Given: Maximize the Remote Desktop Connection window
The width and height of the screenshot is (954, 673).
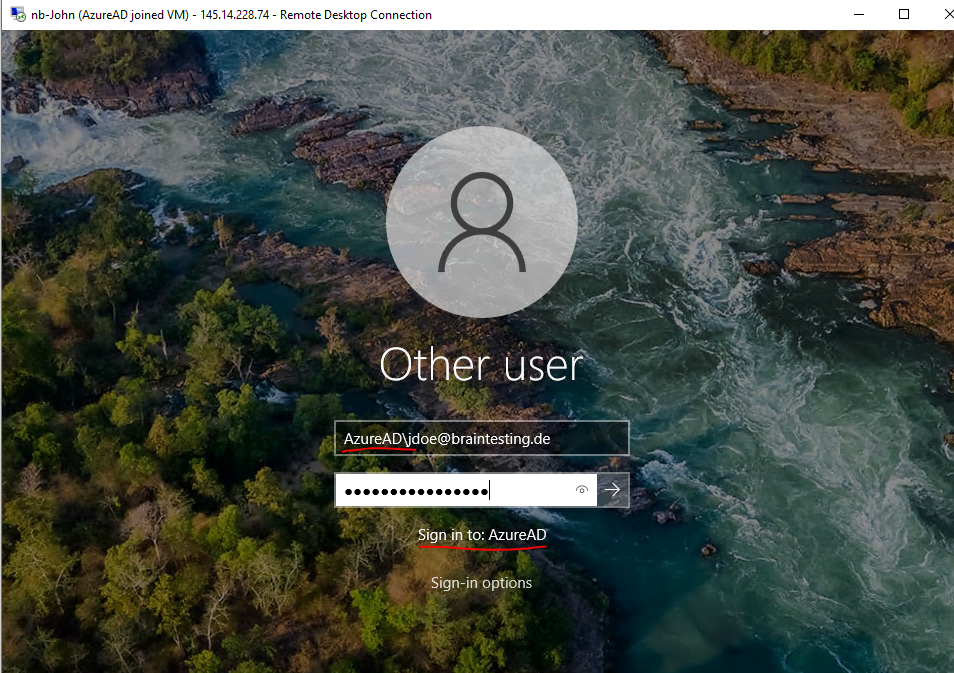Looking at the screenshot, I should coord(904,14).
